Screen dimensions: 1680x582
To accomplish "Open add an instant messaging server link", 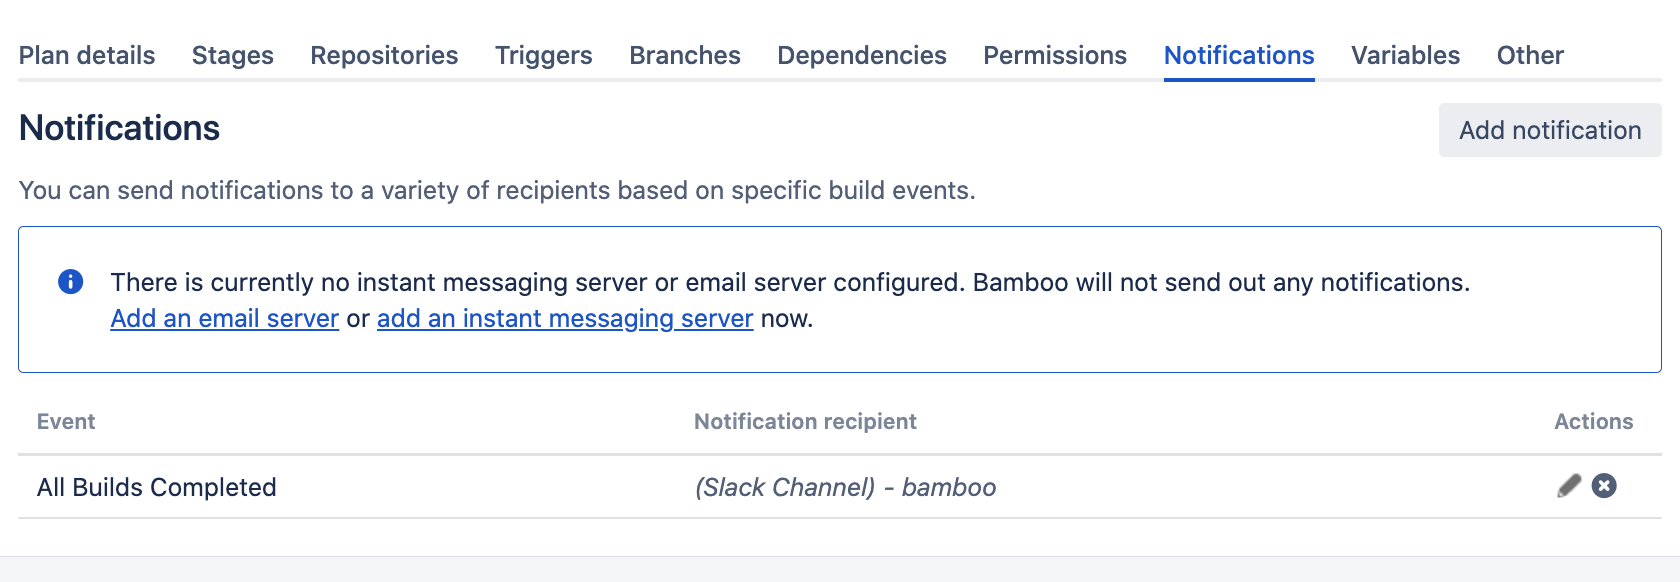I will (565, 319).
